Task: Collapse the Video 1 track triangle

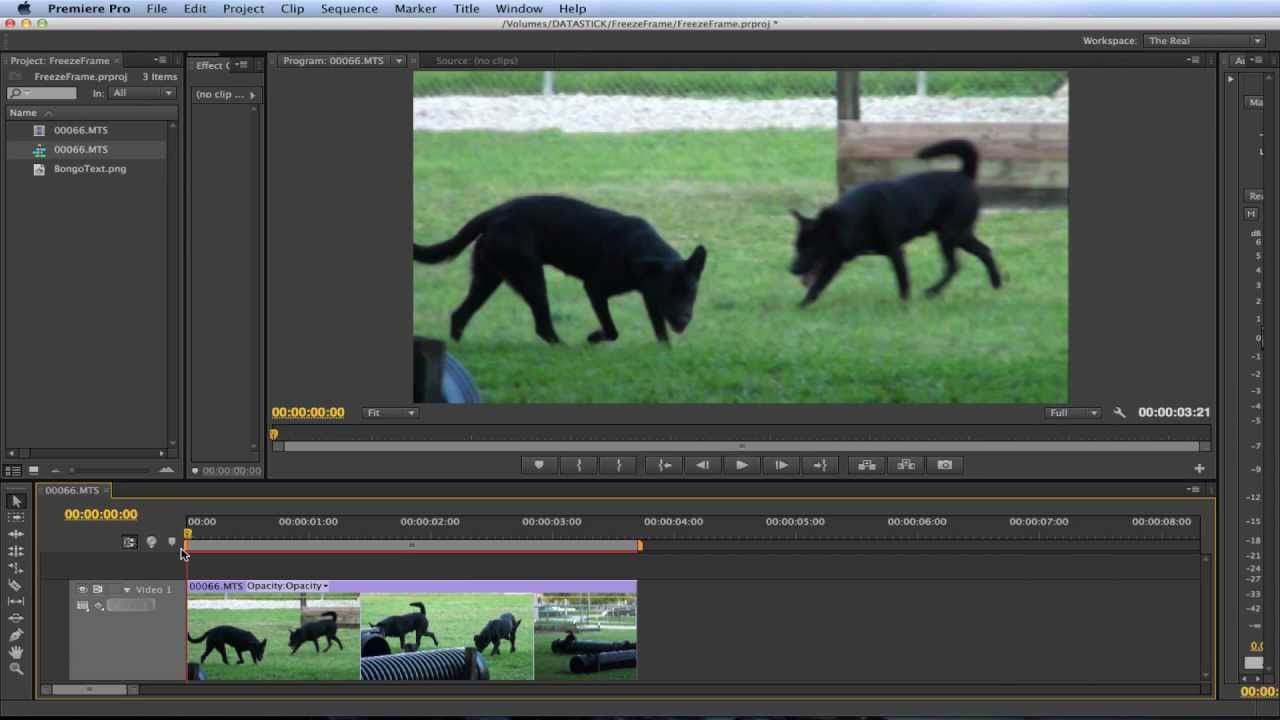Action: [127, 589]
